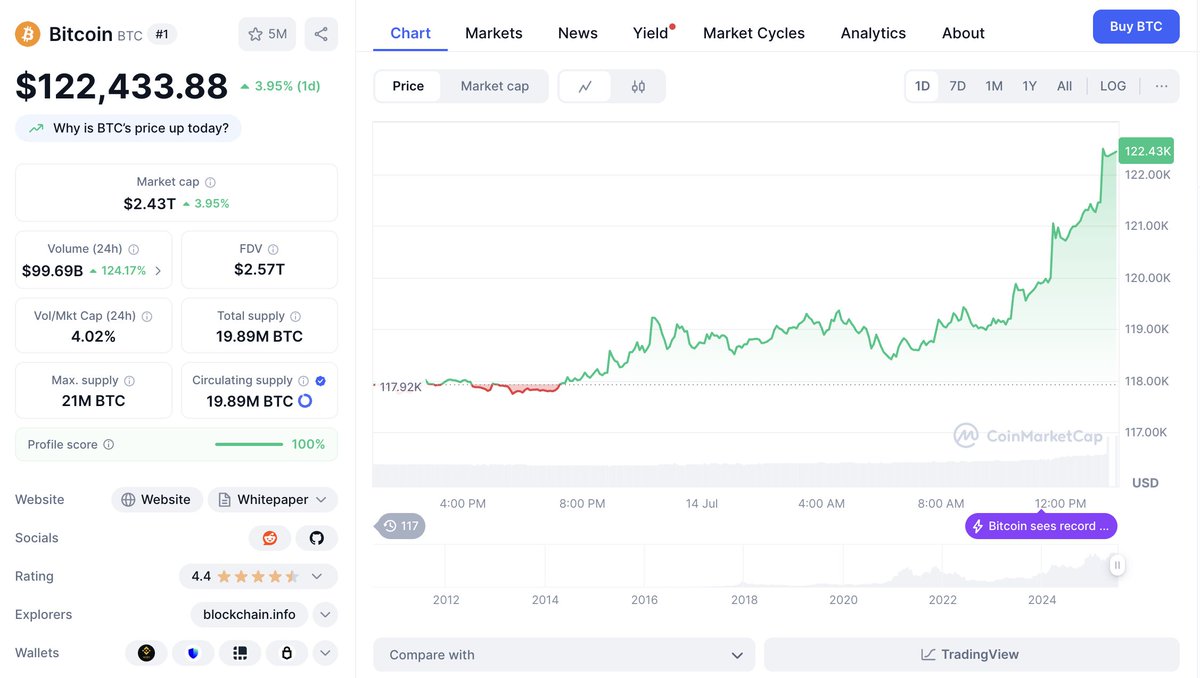Viewport: 1200px width, 678px height.
Task: Open the Reddit social link
Action: 270,538
